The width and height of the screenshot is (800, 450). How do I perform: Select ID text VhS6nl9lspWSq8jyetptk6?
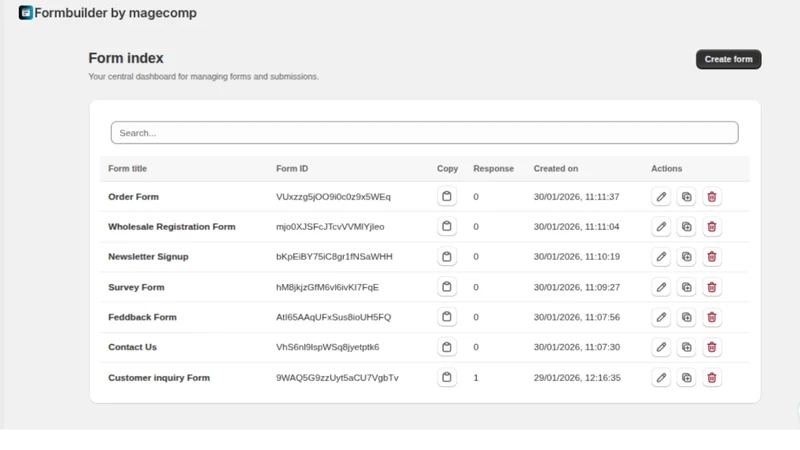tap(328, 347)
